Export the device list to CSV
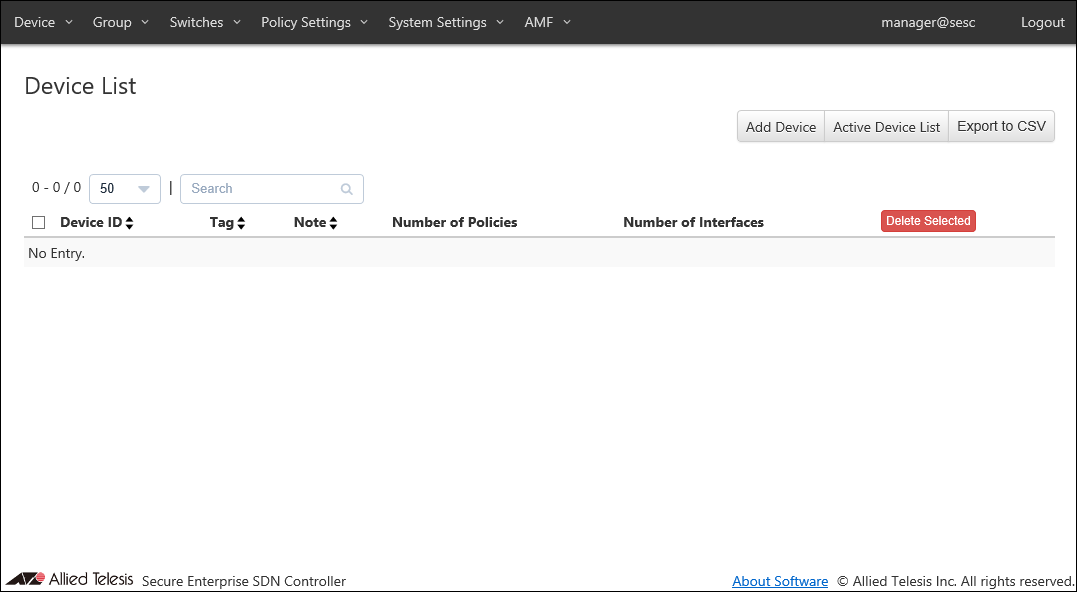 tap(1001, 127)
